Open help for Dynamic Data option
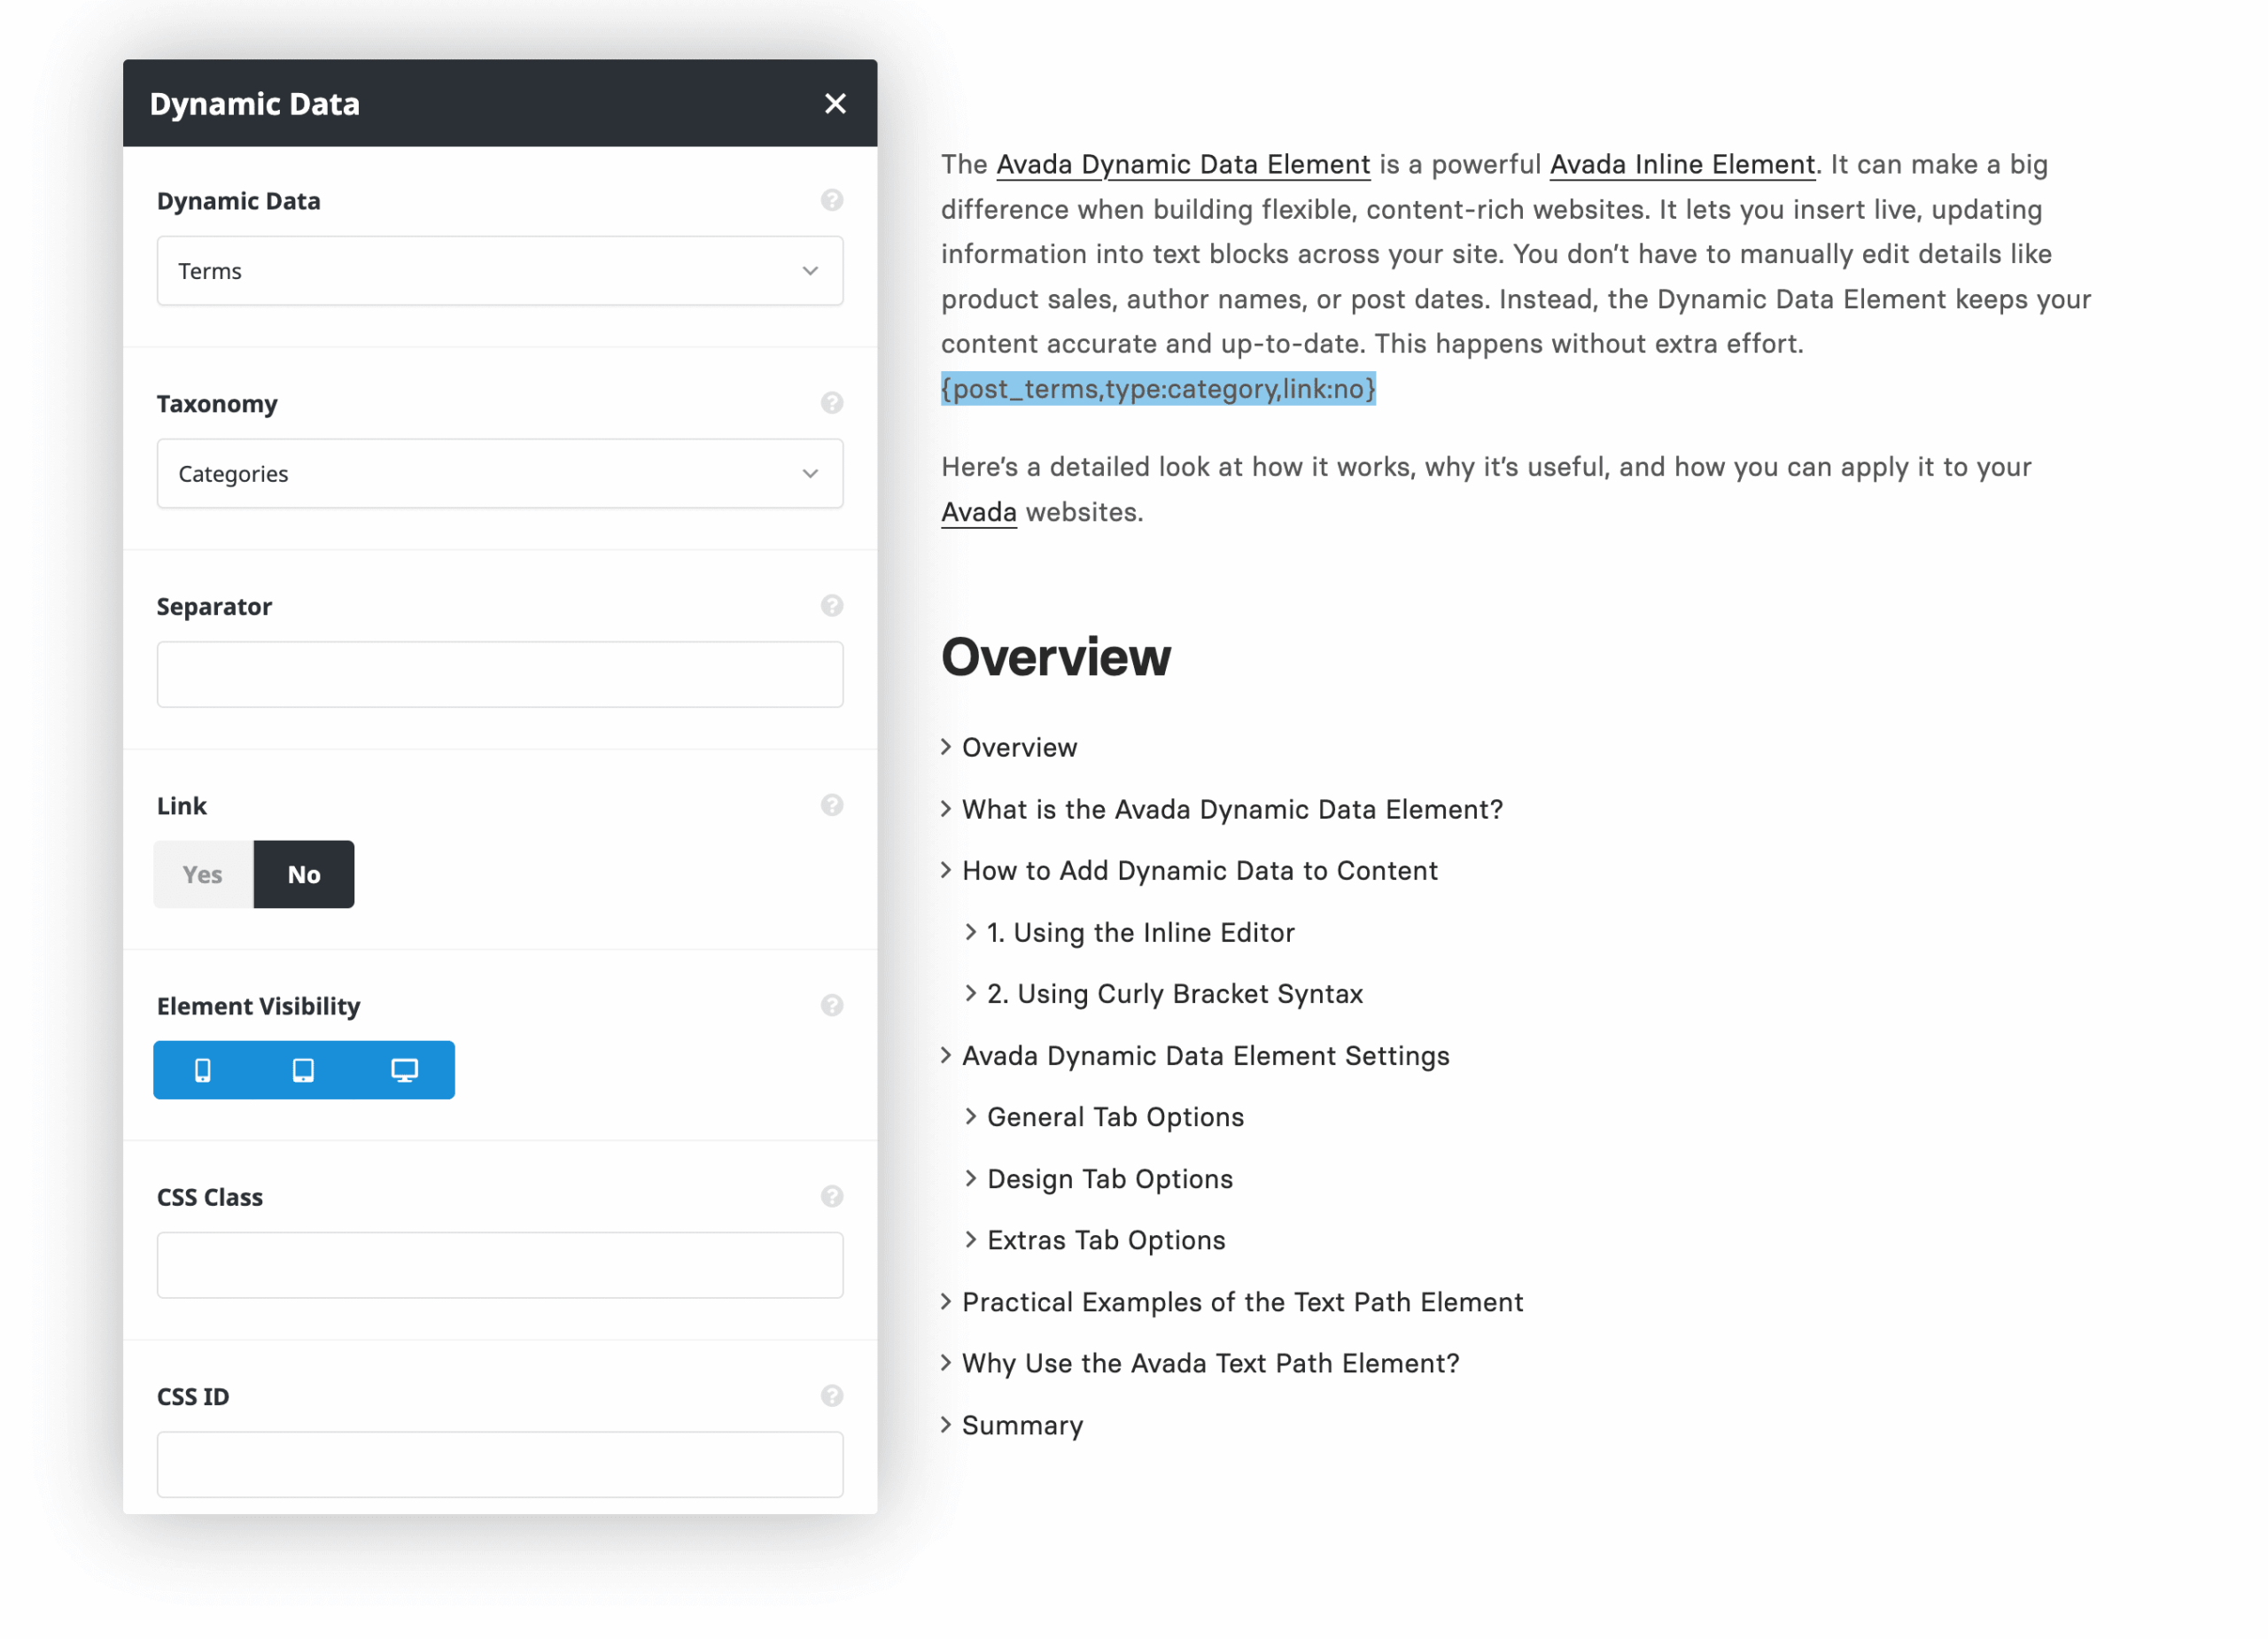The height and width of the screenshot is (1639, 2268). 832,201
